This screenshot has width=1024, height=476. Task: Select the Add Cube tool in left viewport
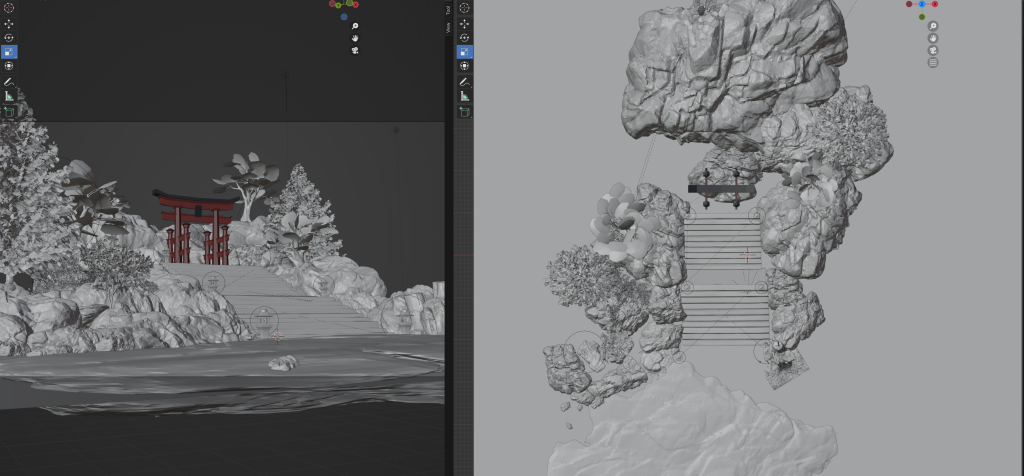coord(9,112)
